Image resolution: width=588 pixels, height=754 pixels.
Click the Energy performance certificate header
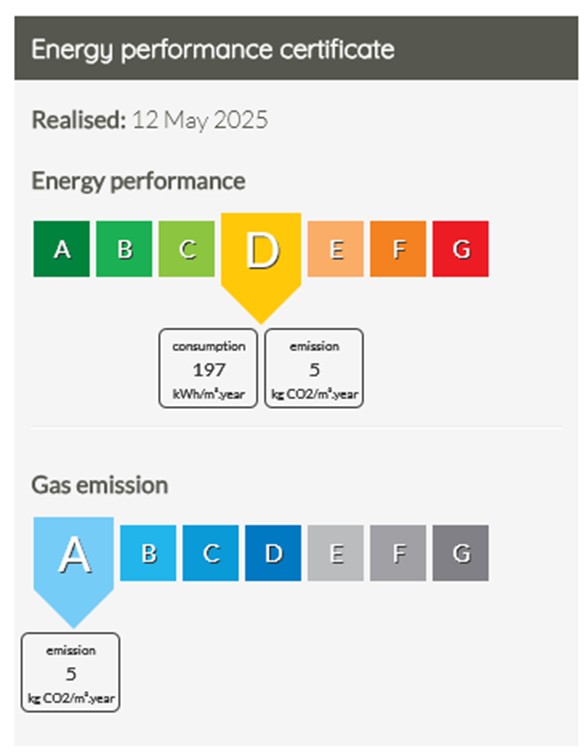296,48
